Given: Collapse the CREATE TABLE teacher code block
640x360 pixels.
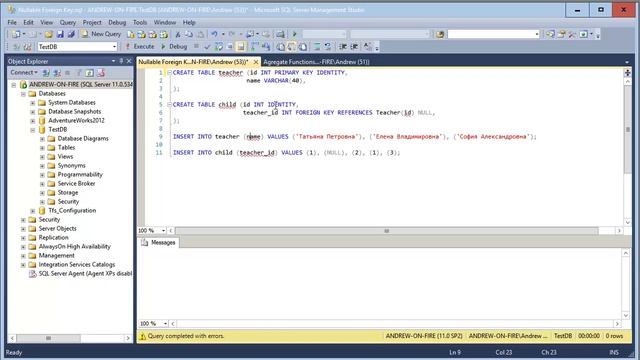Looking at the screenshot, I should click(169, 73).
